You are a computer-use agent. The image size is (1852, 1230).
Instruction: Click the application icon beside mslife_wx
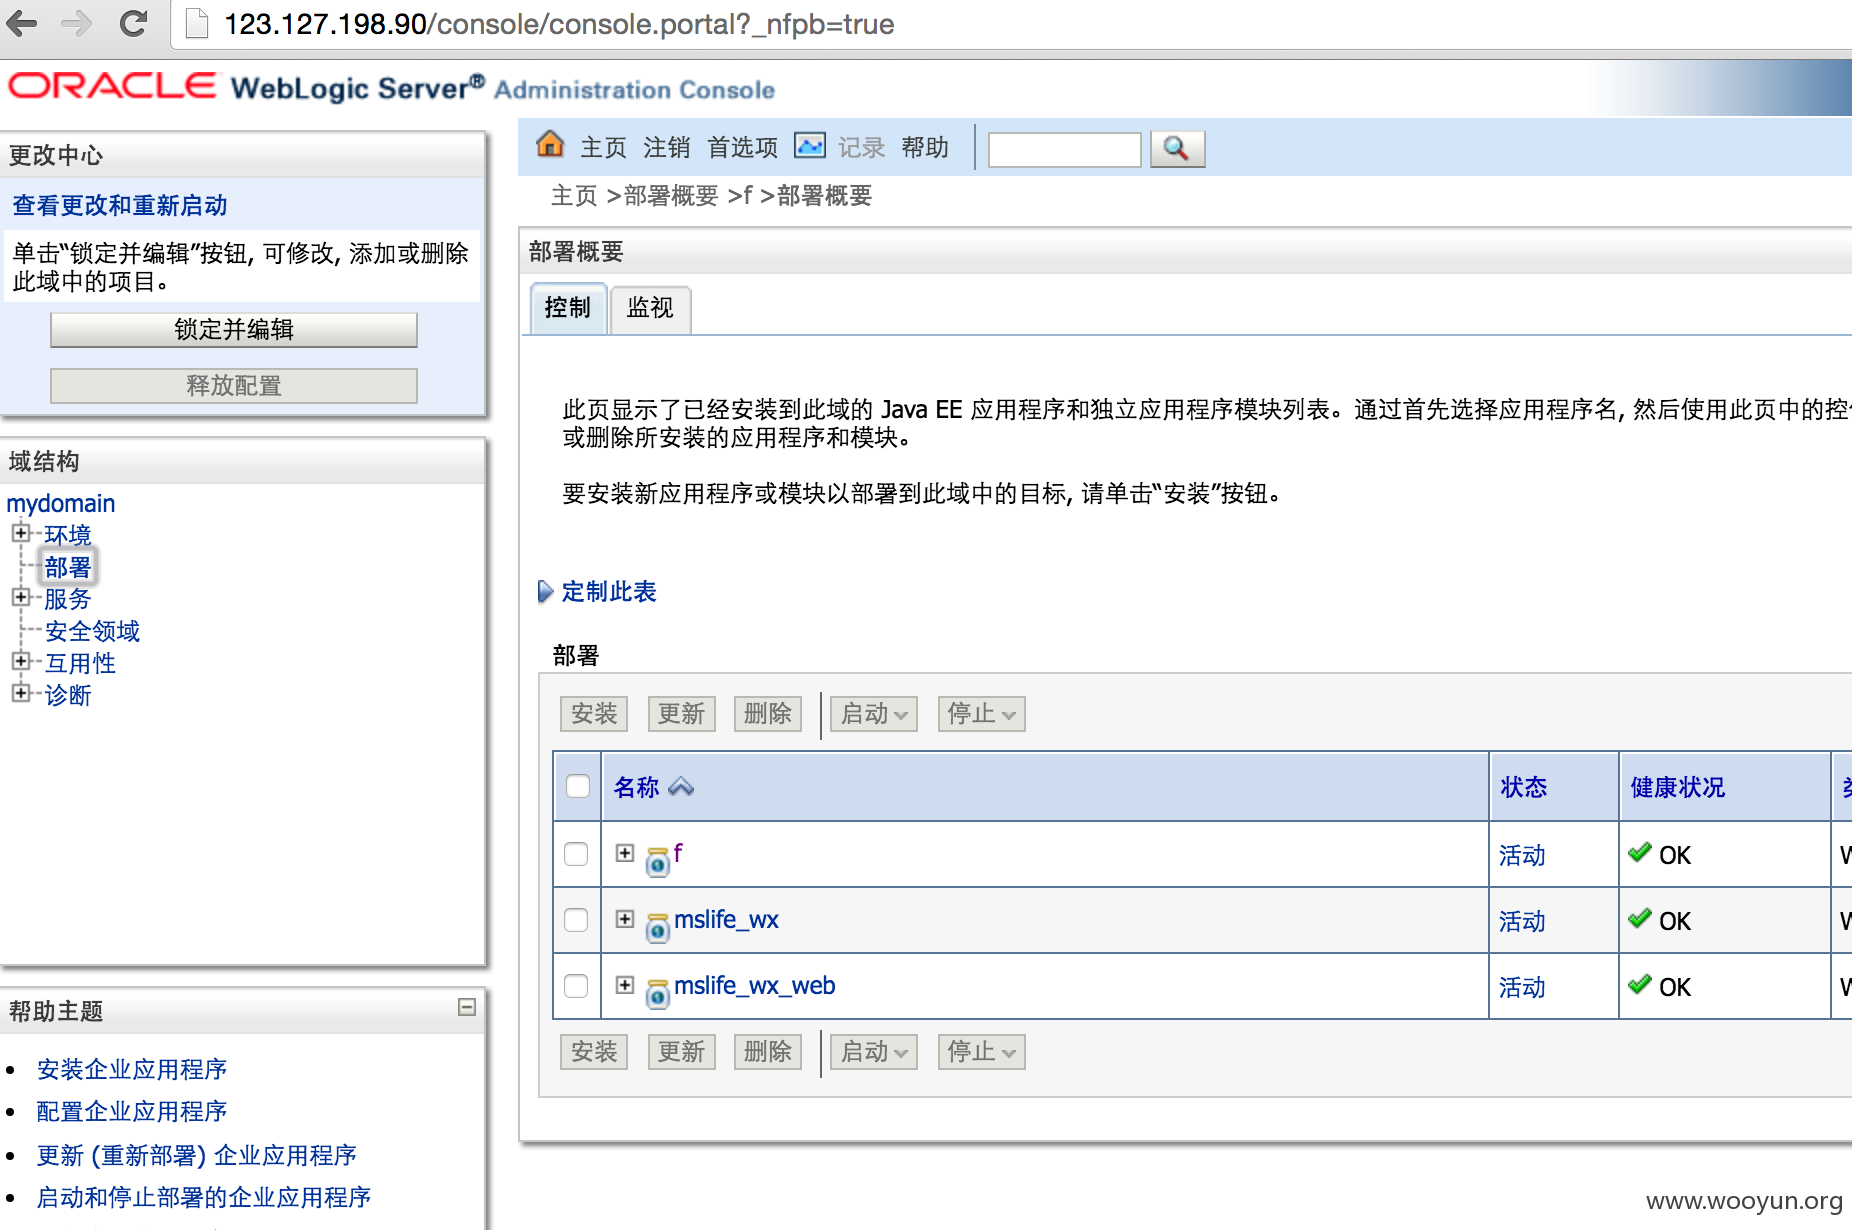coord(657,927)
